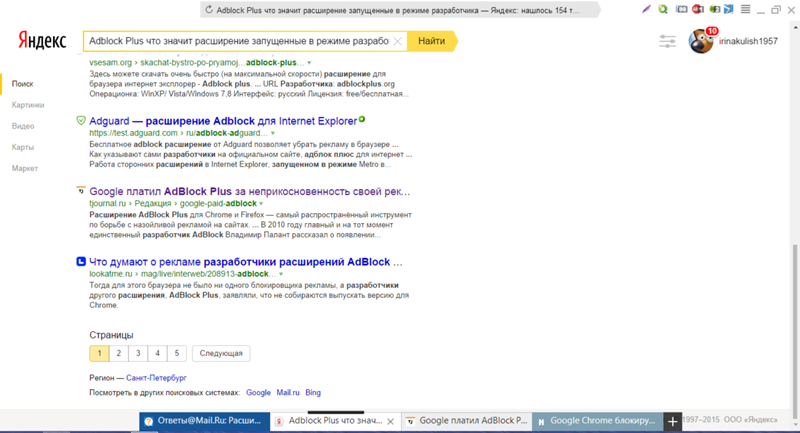Viewport: 800px width, 433px height.
Task: Change region via Санкт-Петербург link
Action: coord(156,378)
